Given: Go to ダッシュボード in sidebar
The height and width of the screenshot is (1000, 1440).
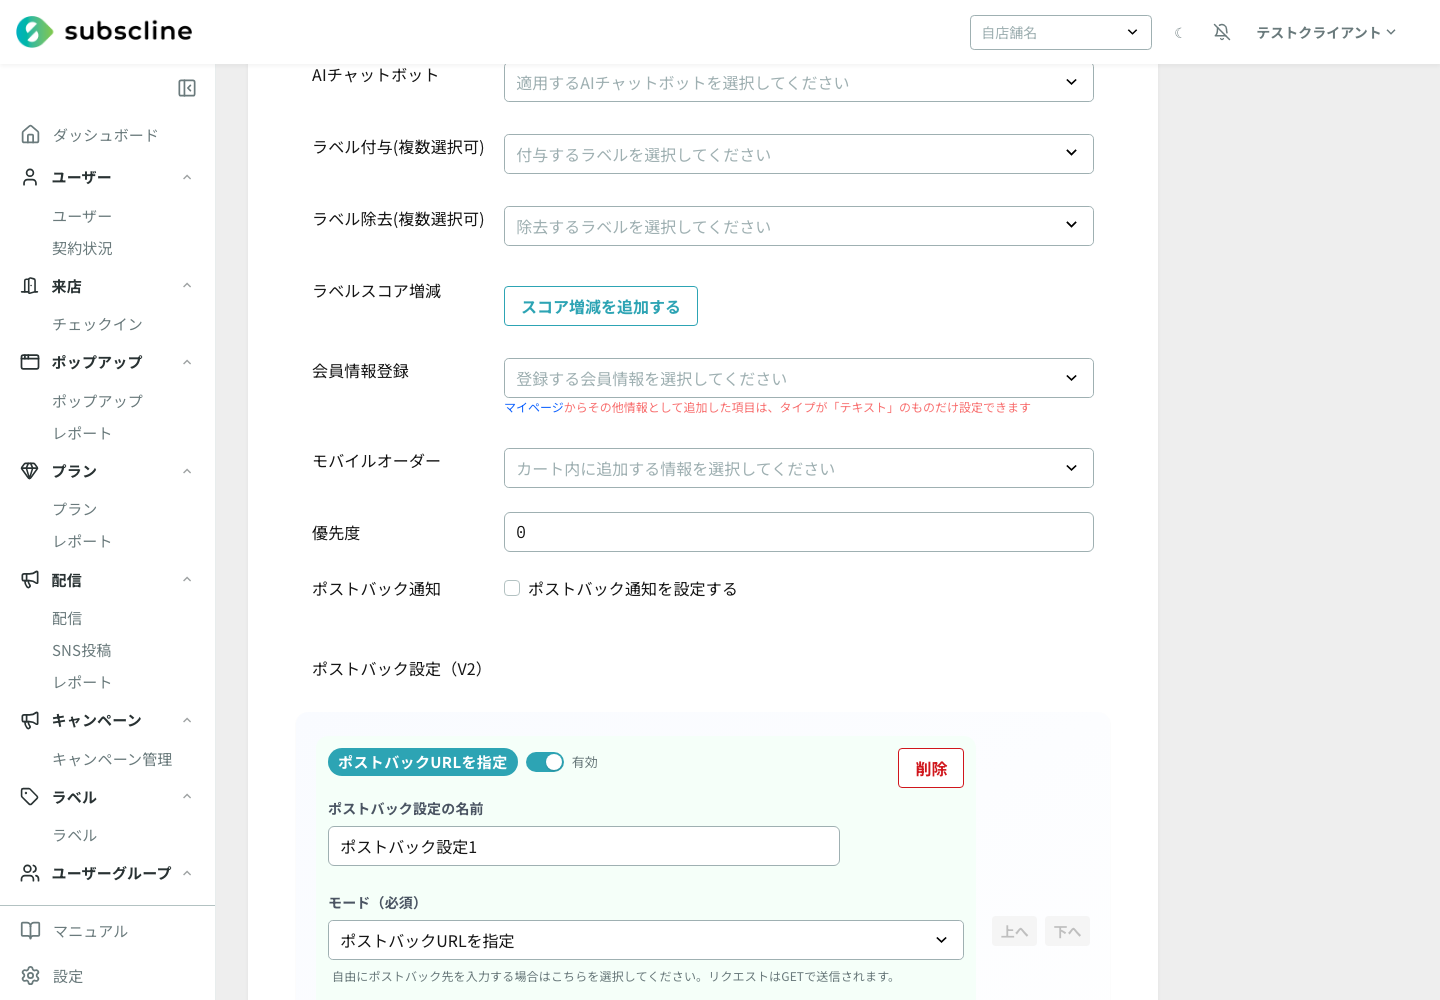Looking at the screenshot, I should coord(105,135).
